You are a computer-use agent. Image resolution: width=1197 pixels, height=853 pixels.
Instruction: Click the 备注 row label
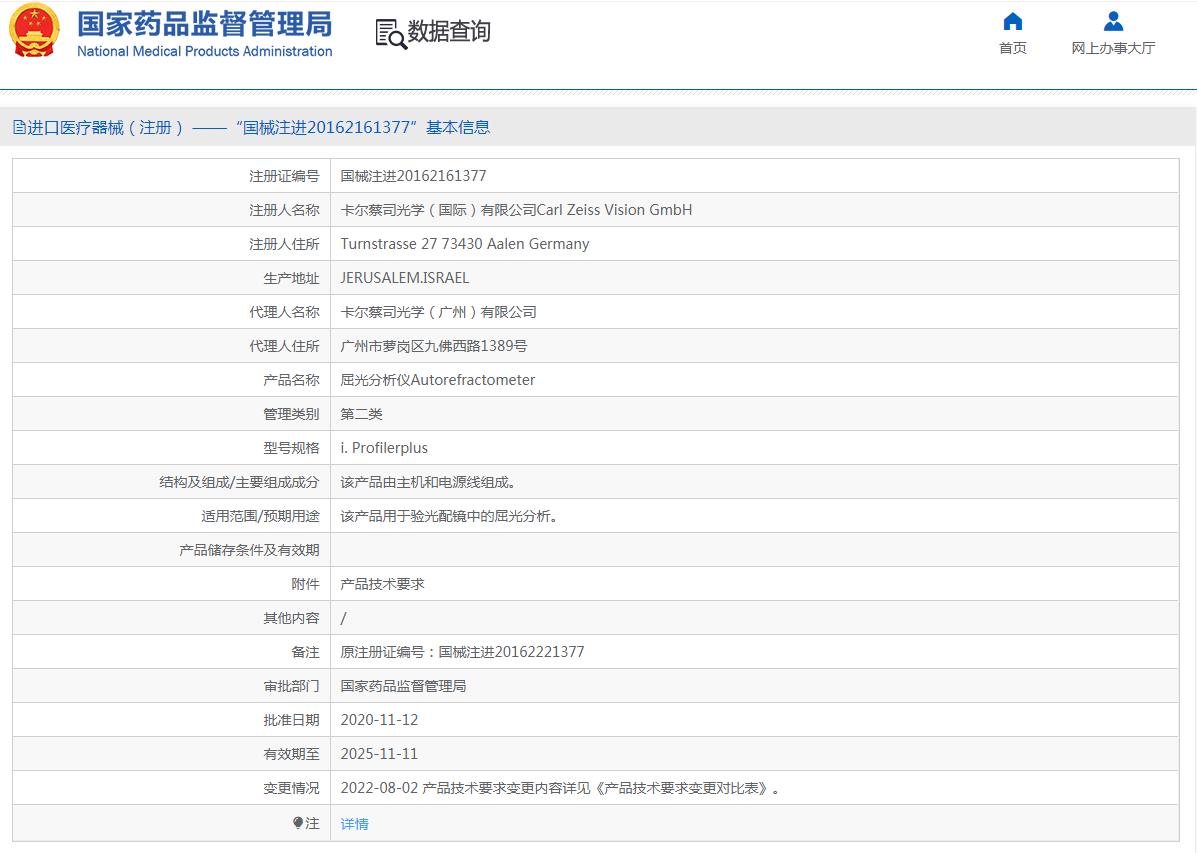coord(305,651)
